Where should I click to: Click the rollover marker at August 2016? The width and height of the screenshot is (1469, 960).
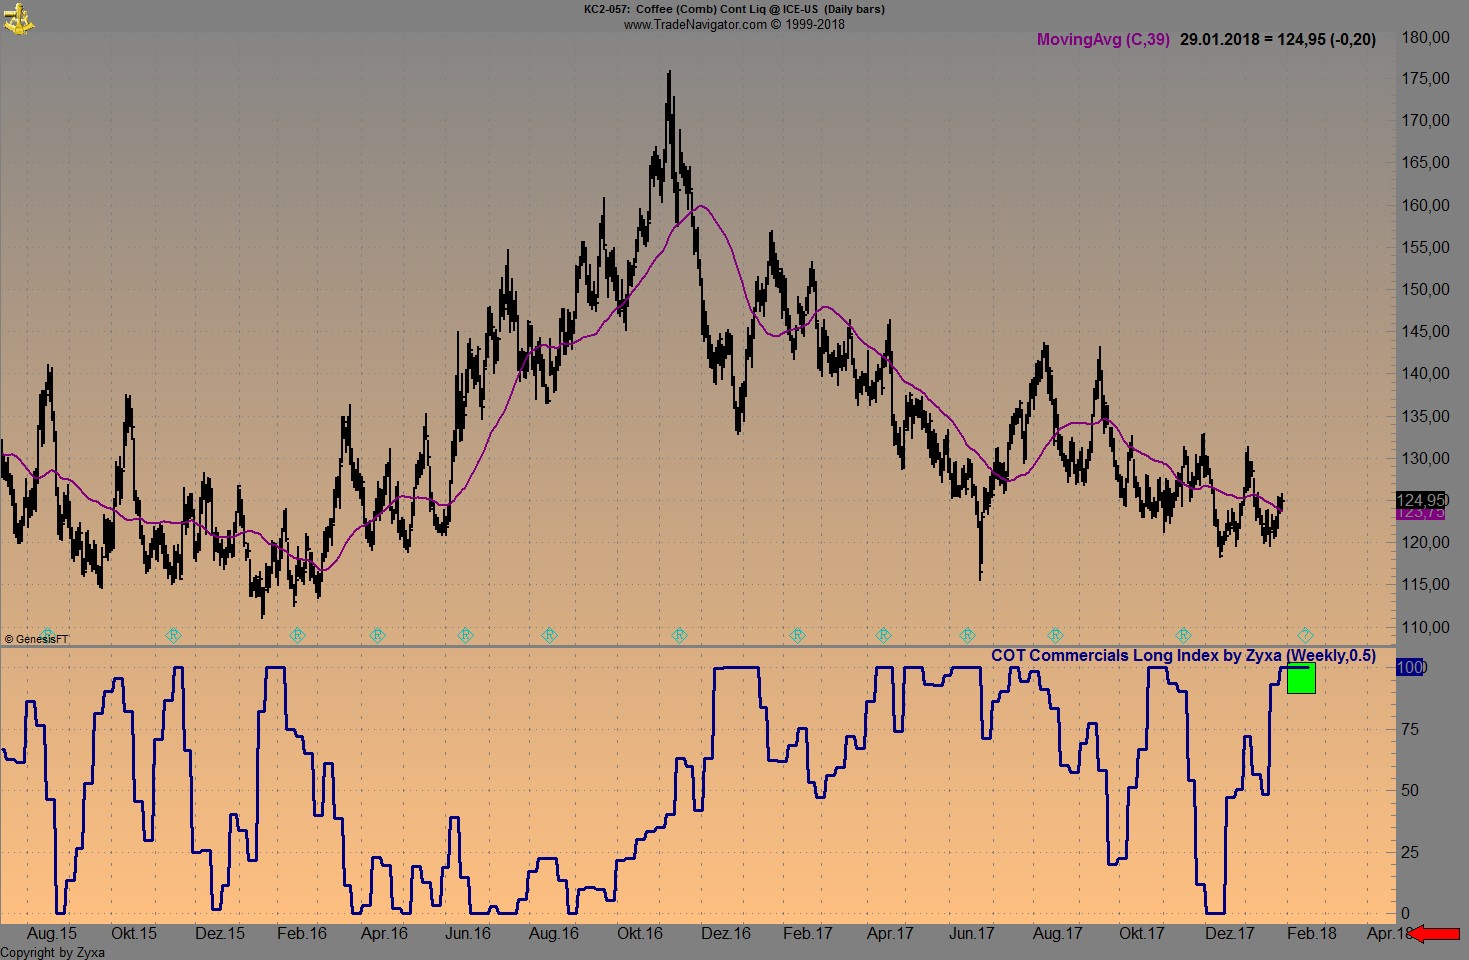pos(549,635)
